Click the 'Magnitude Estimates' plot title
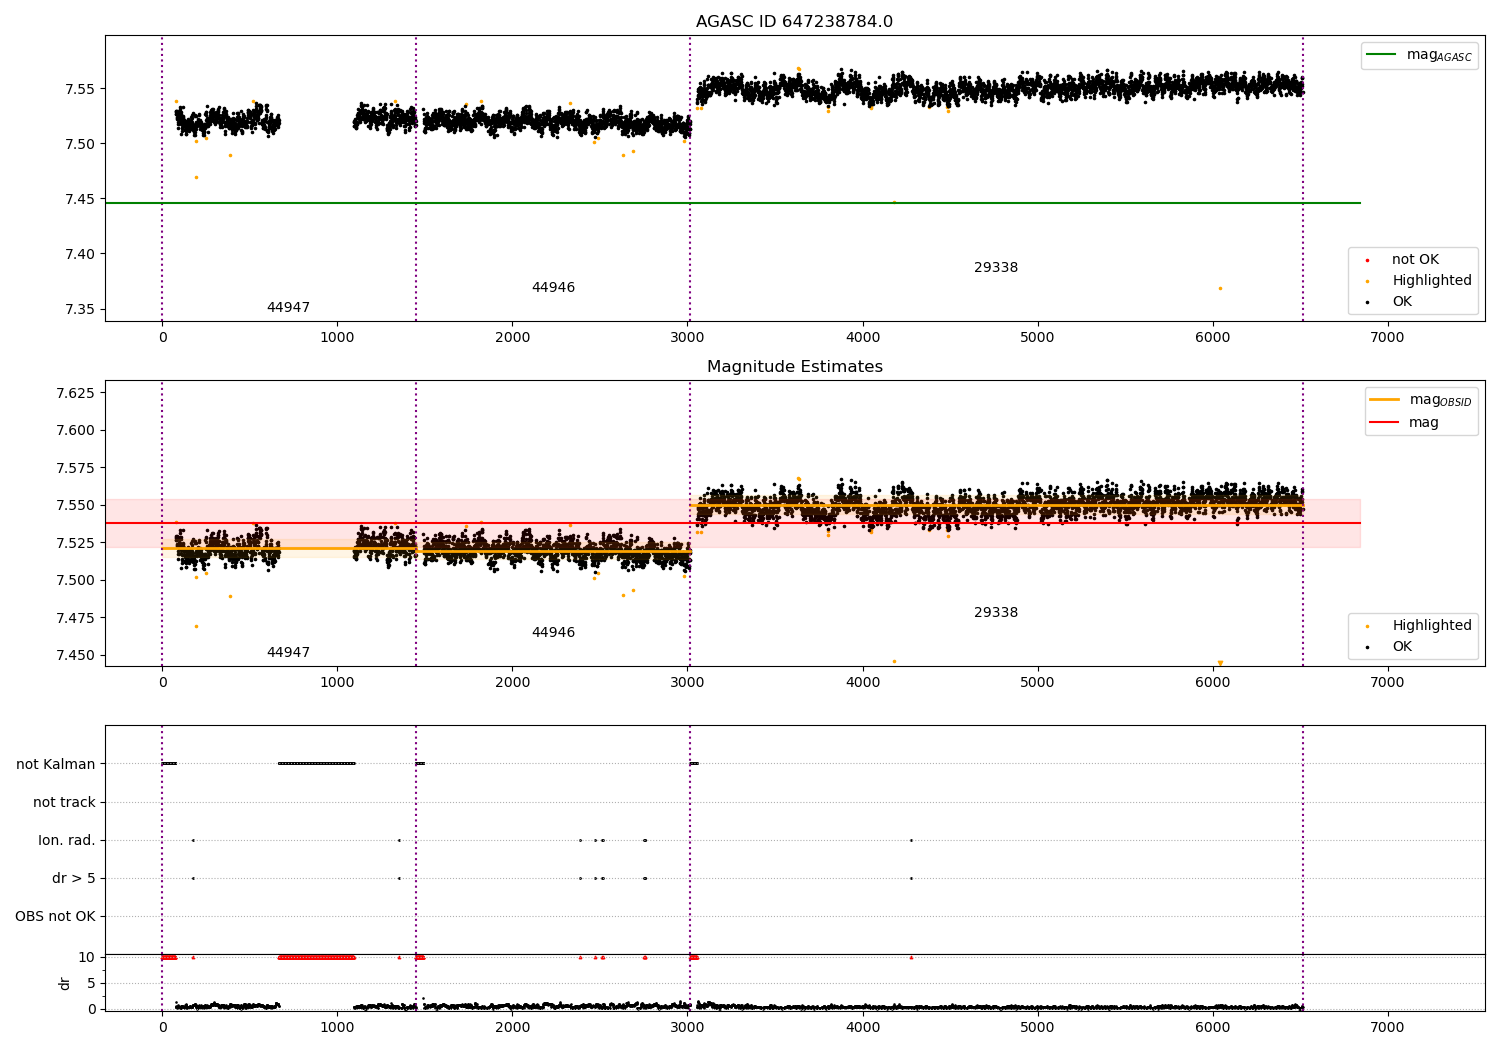 794,367
